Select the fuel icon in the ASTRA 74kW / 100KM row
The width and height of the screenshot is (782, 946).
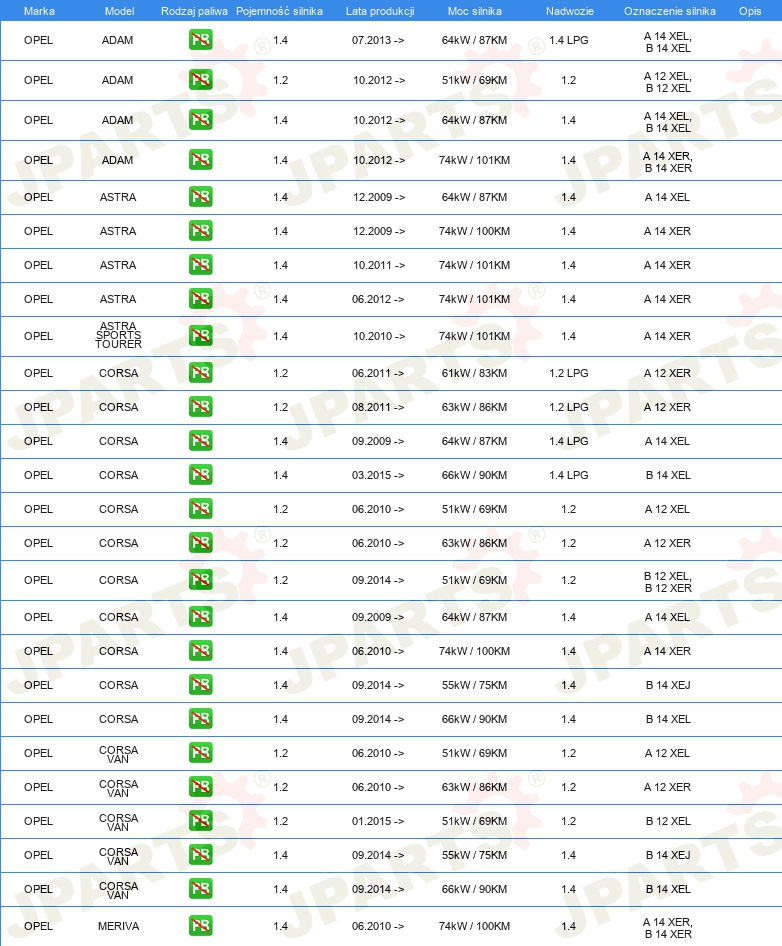click(200, 231)
